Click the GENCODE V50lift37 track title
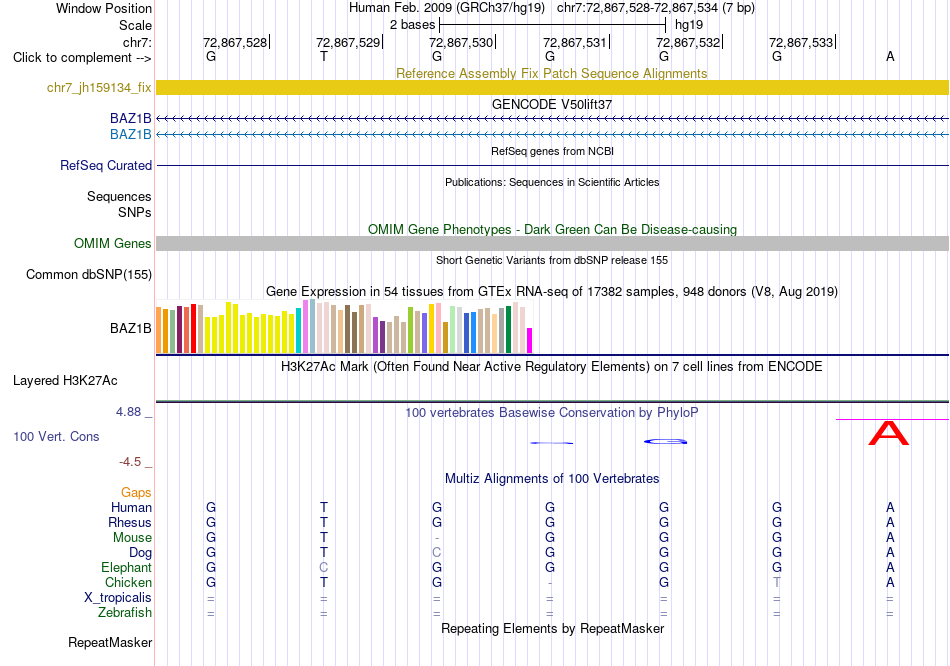Image resolution: width=950 pixels, height=666 pixels. (x=552, y=104)
